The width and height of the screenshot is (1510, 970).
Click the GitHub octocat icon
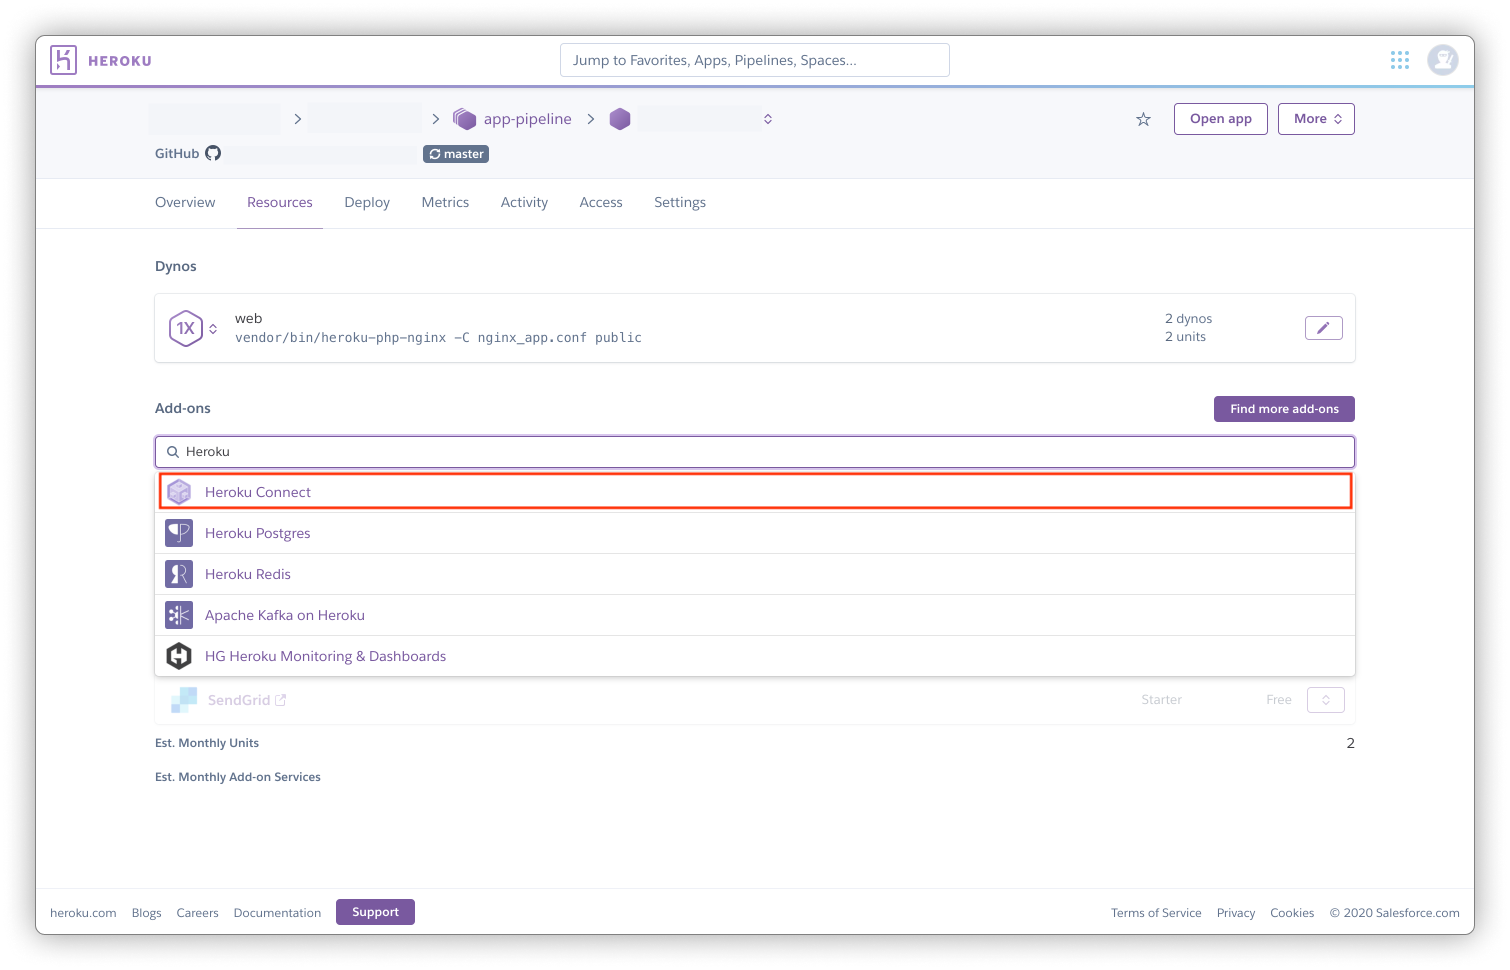(x=213, y=153)
